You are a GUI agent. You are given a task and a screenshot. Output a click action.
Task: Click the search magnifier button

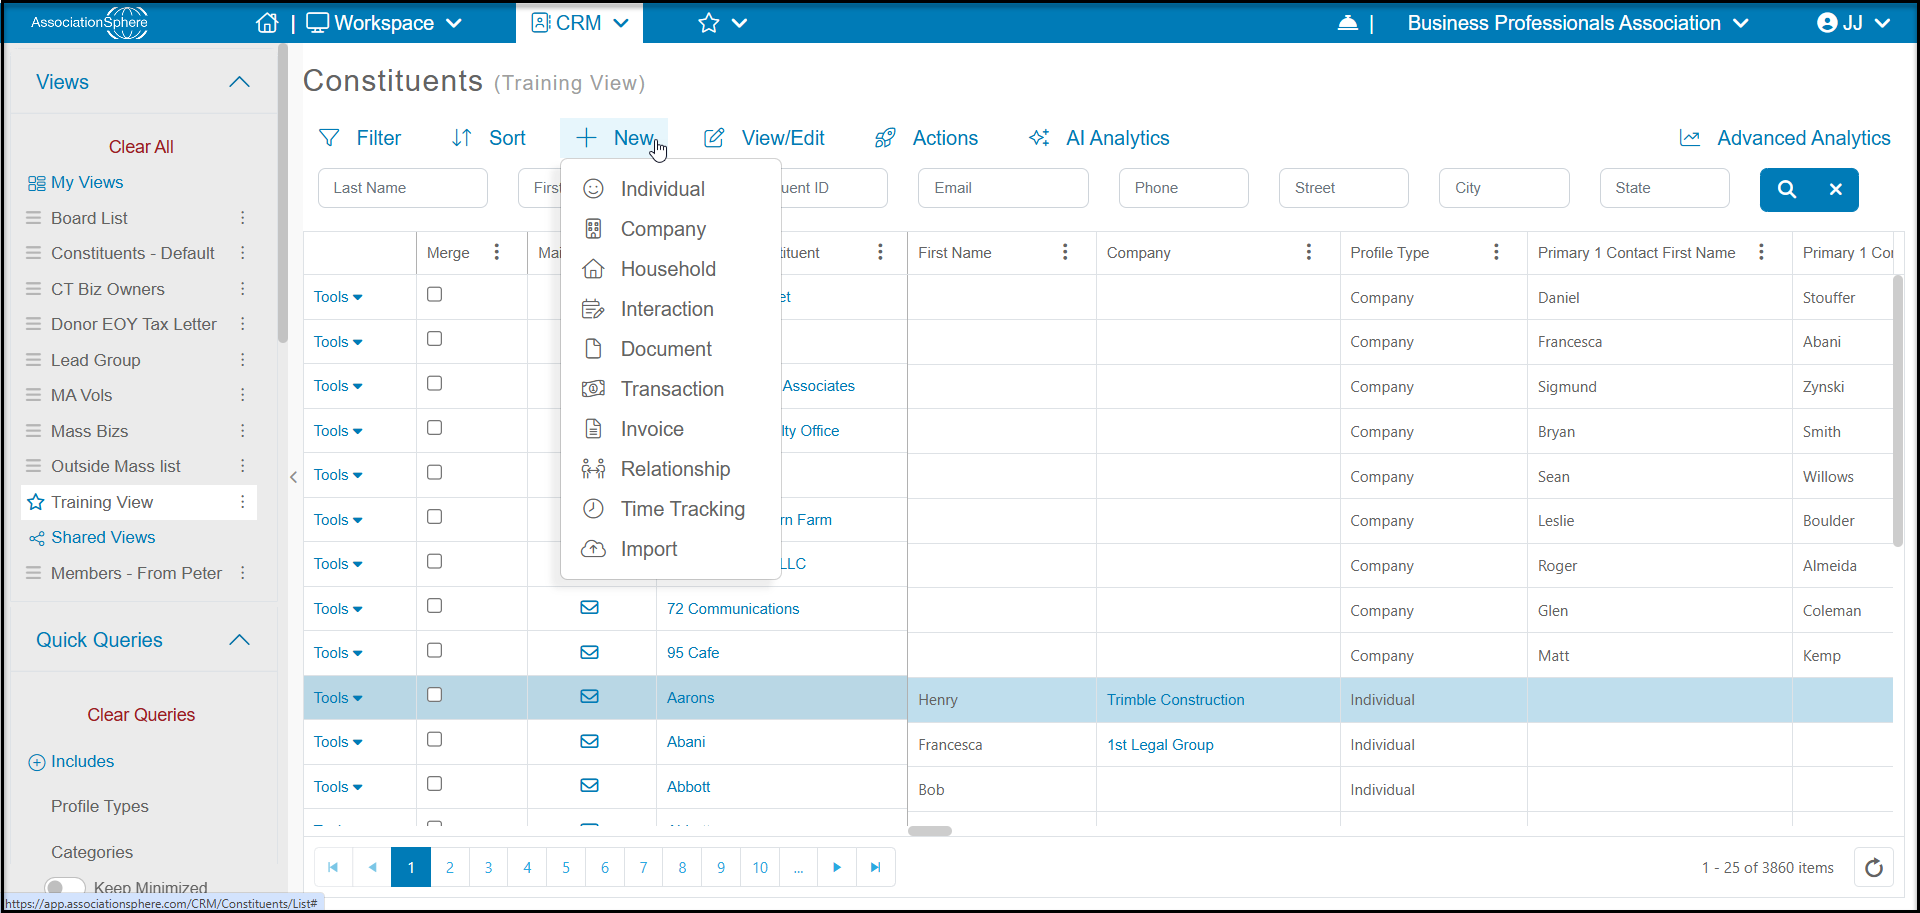(1787, 189)
